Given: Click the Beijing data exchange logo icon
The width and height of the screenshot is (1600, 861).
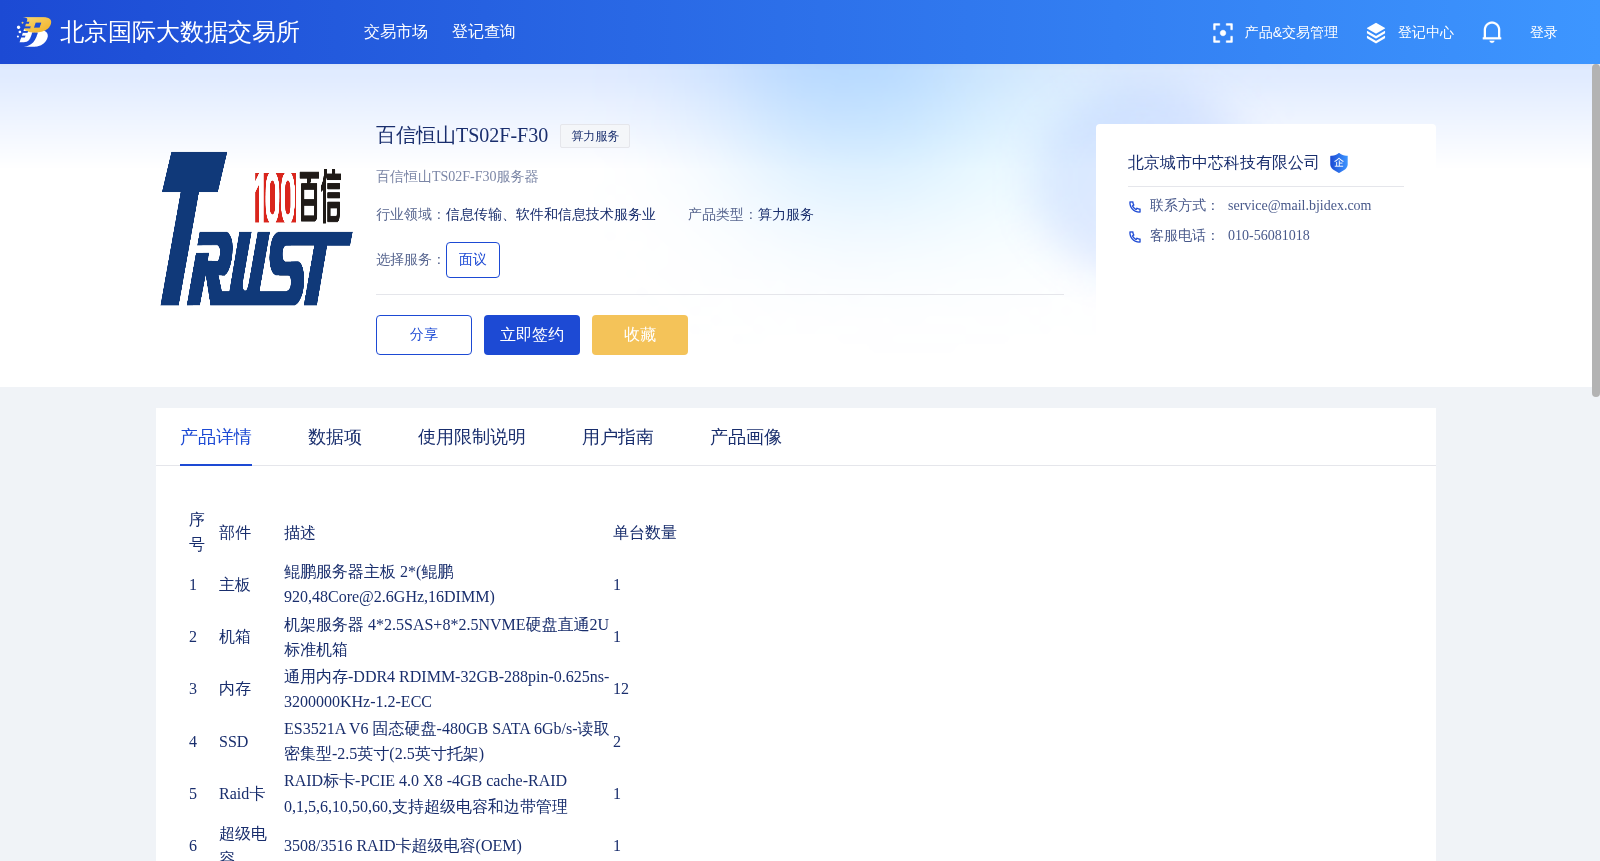Looking at the screenshot, I should 33,32.
